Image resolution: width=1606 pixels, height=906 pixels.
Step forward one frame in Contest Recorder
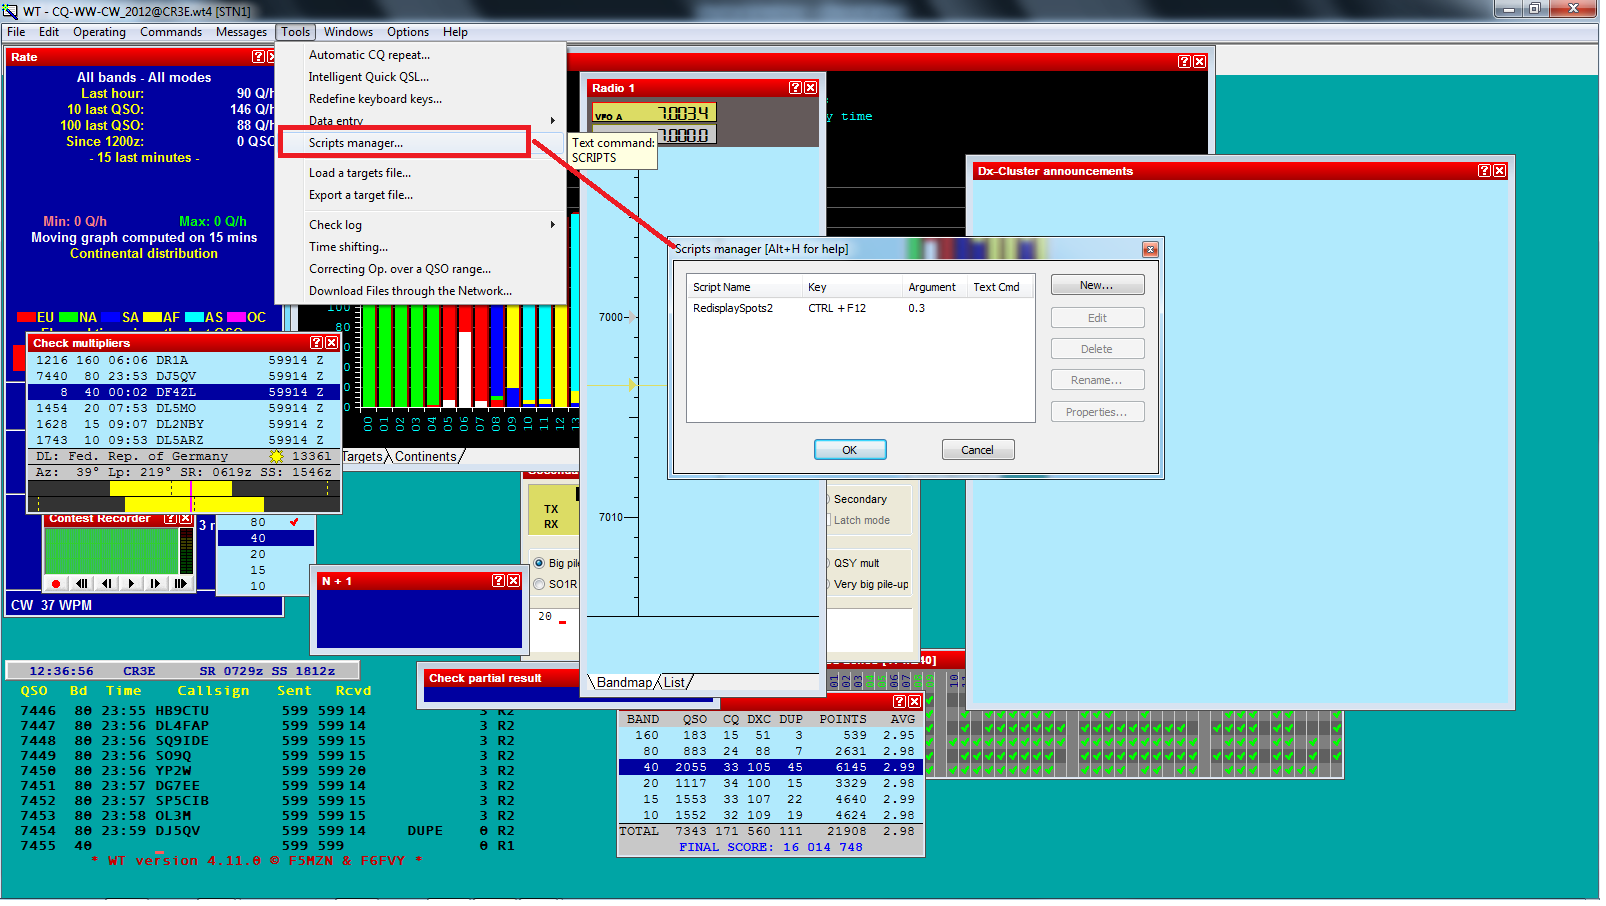pyautogui.click(x=155, y=584)
